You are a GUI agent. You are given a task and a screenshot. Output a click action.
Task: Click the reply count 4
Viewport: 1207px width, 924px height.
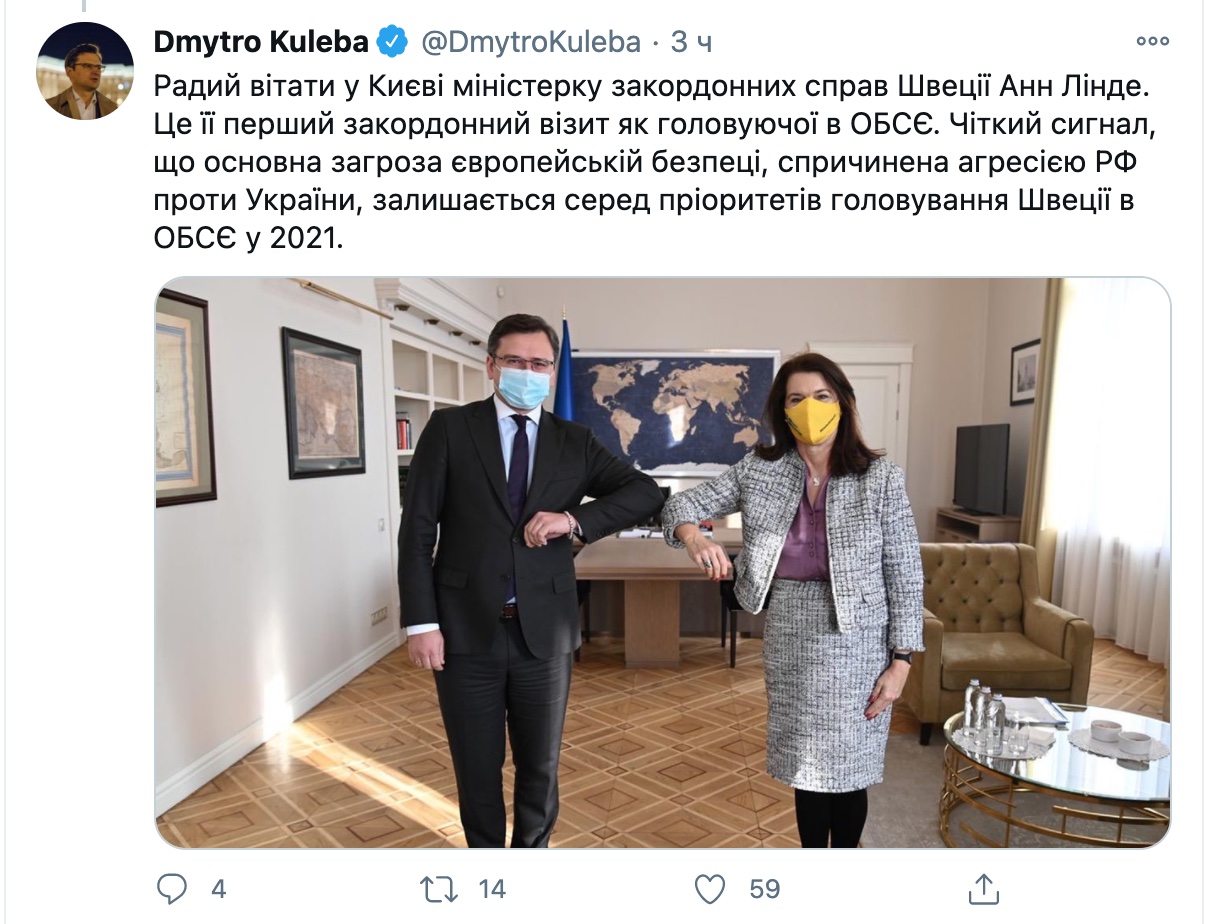click(219, 889)
